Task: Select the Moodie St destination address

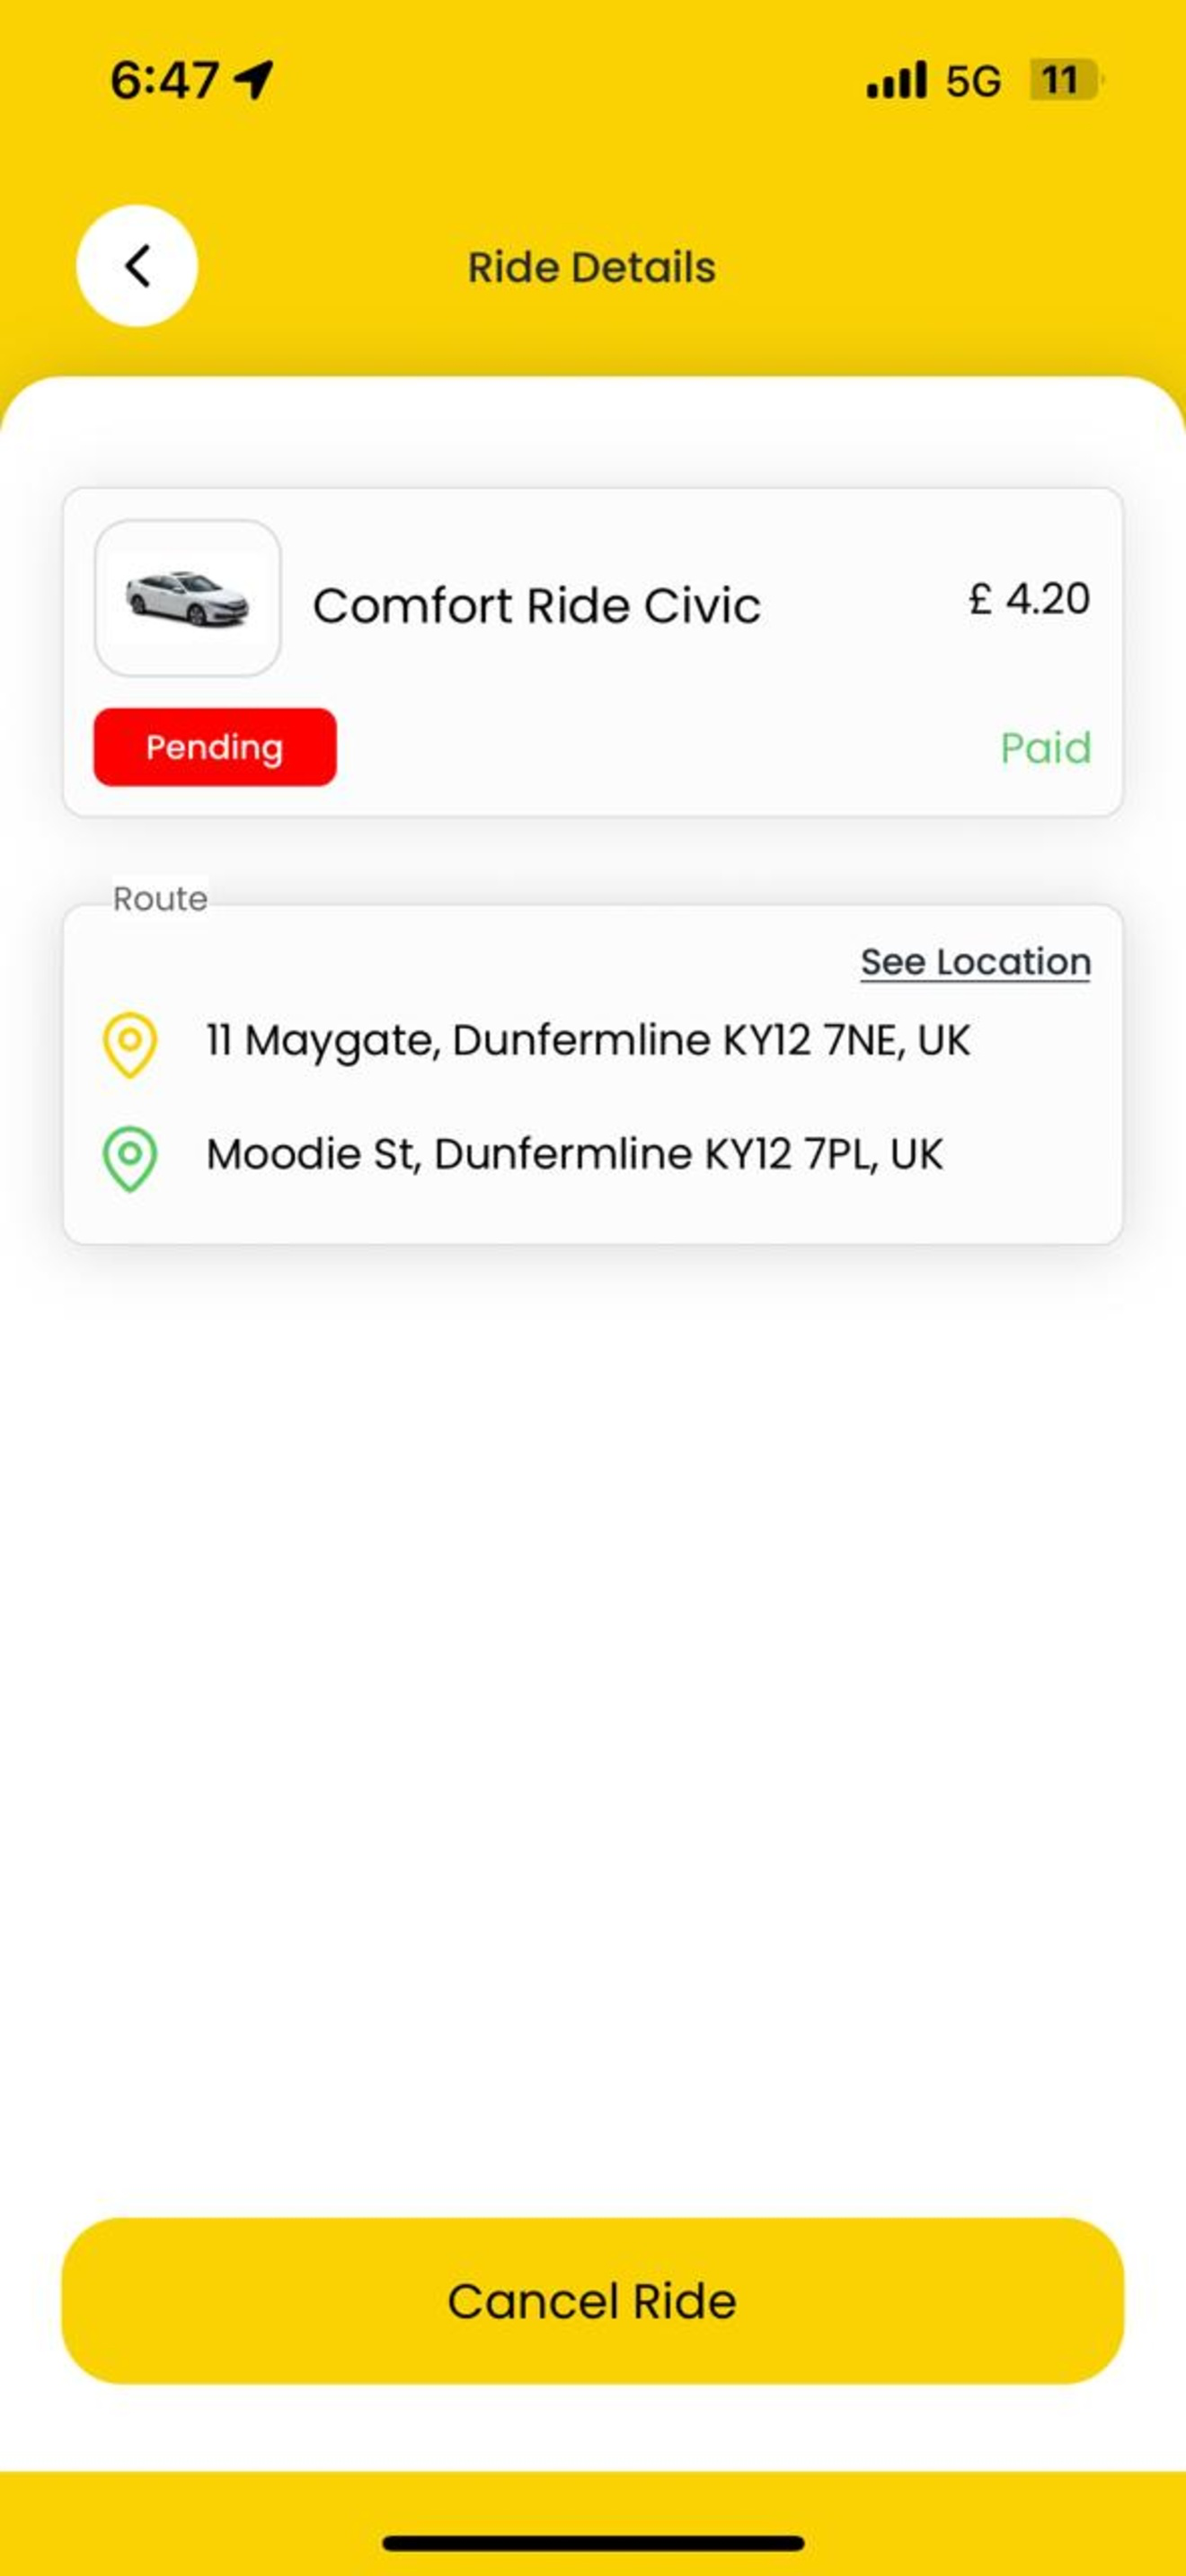Action: click(574, 1154)
